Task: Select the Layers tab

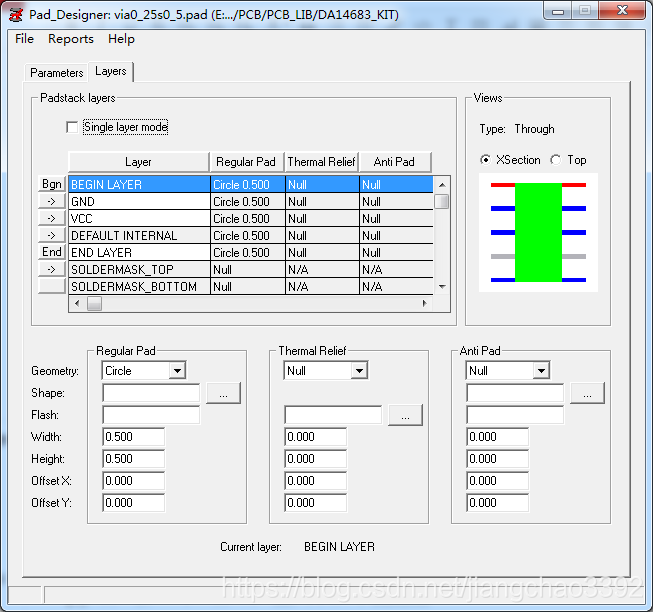Action: point(111,71)
